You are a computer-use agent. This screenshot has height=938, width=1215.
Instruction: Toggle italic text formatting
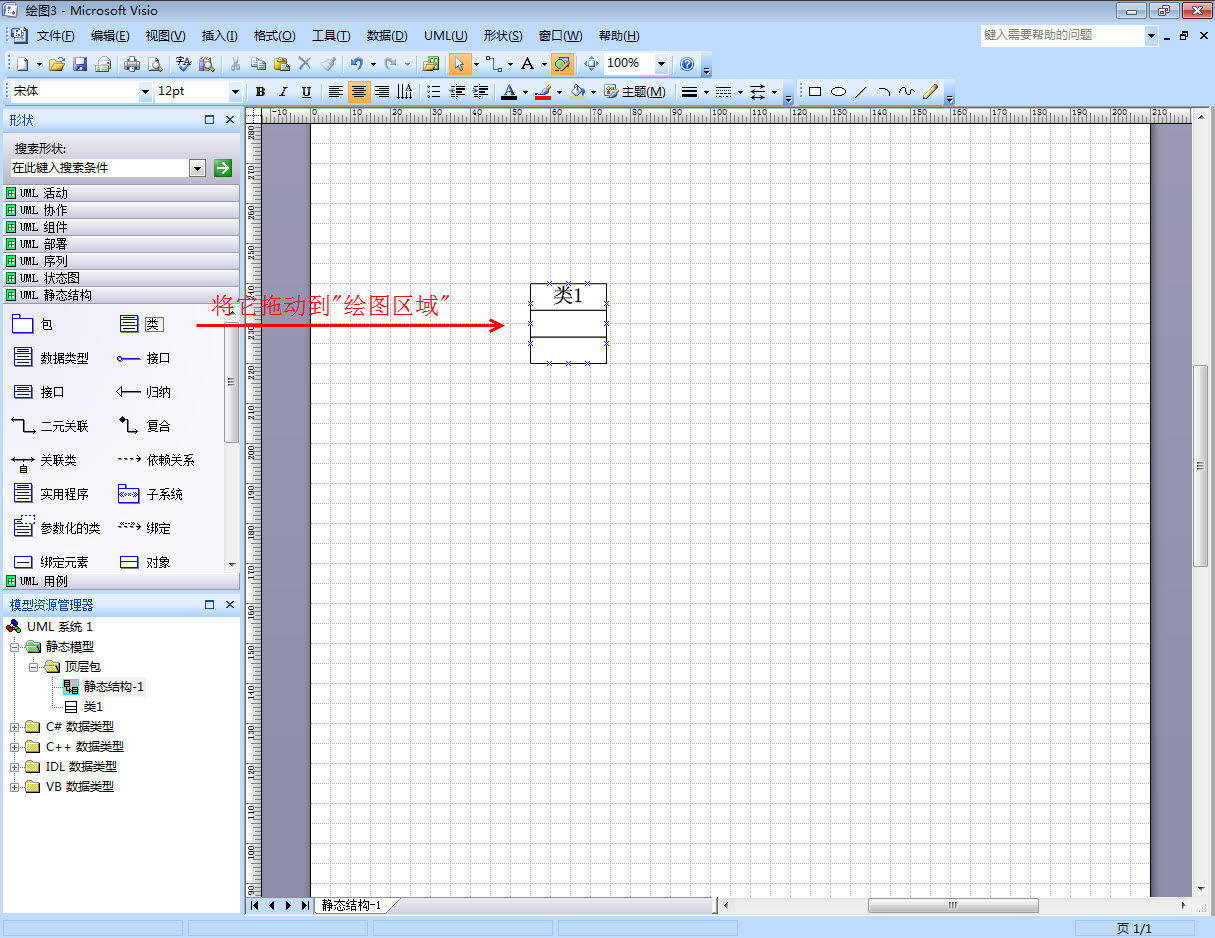282,92
